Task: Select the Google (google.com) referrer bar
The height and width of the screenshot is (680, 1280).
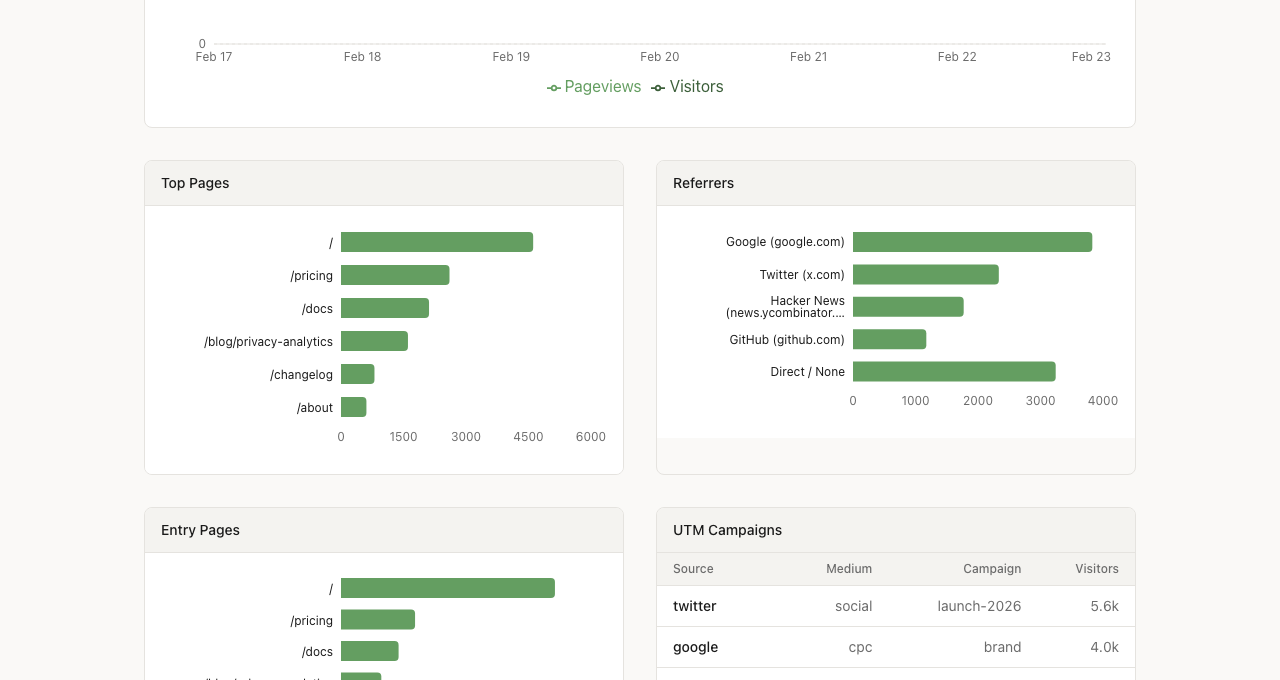Action: pos(972,242)
